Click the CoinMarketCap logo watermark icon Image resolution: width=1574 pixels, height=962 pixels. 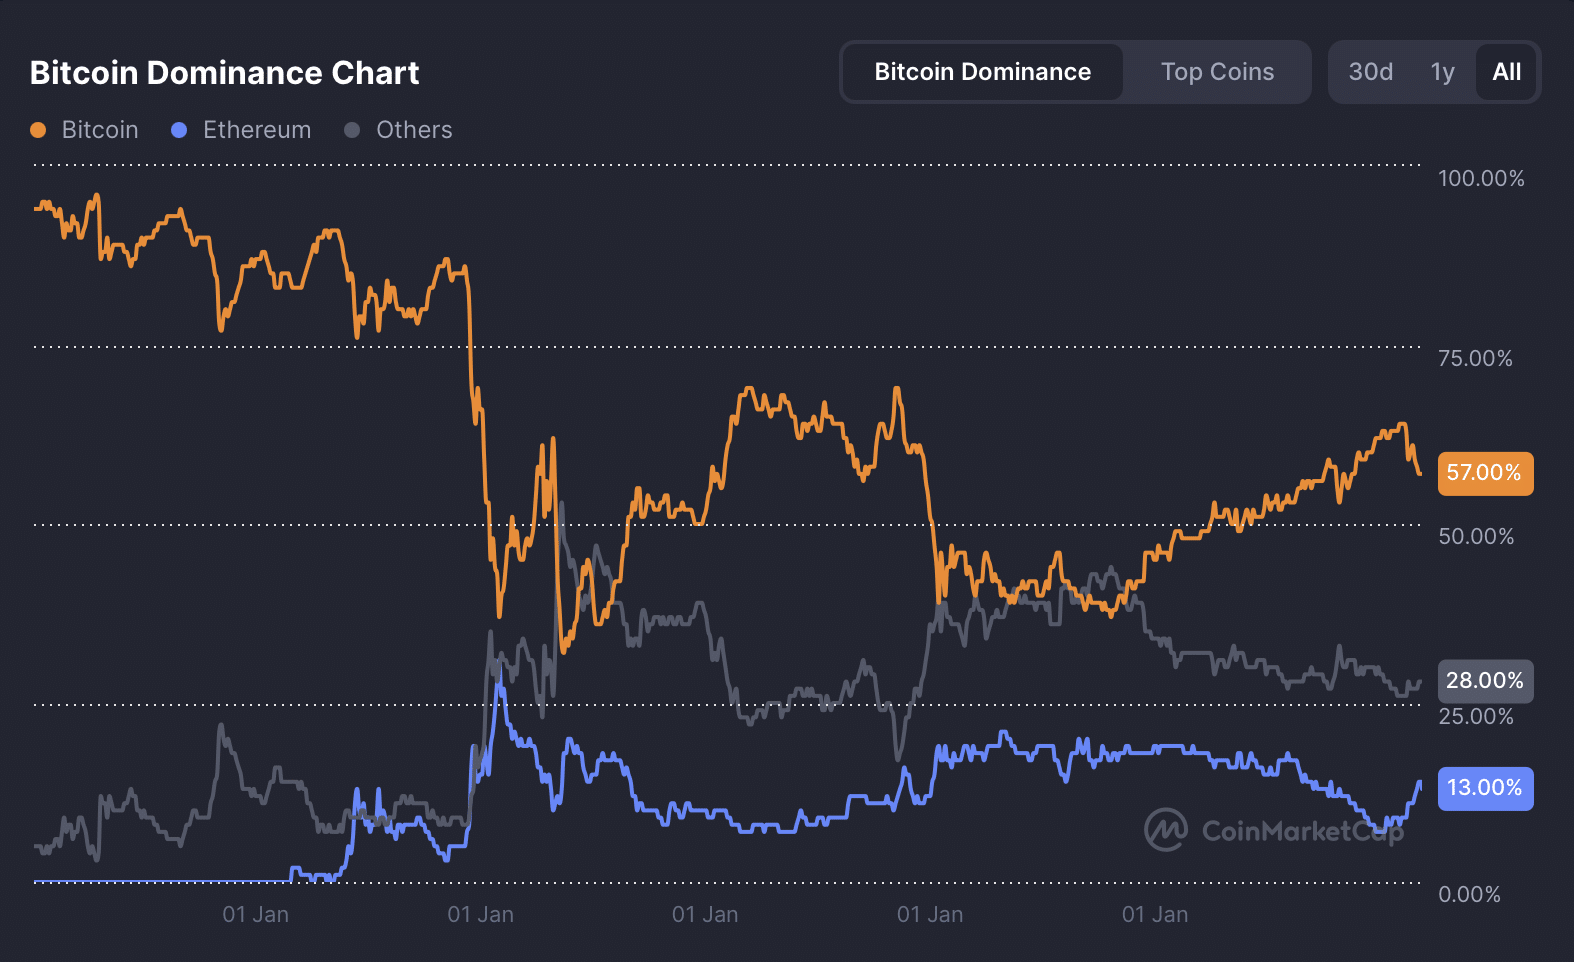tap(1166, 830)
